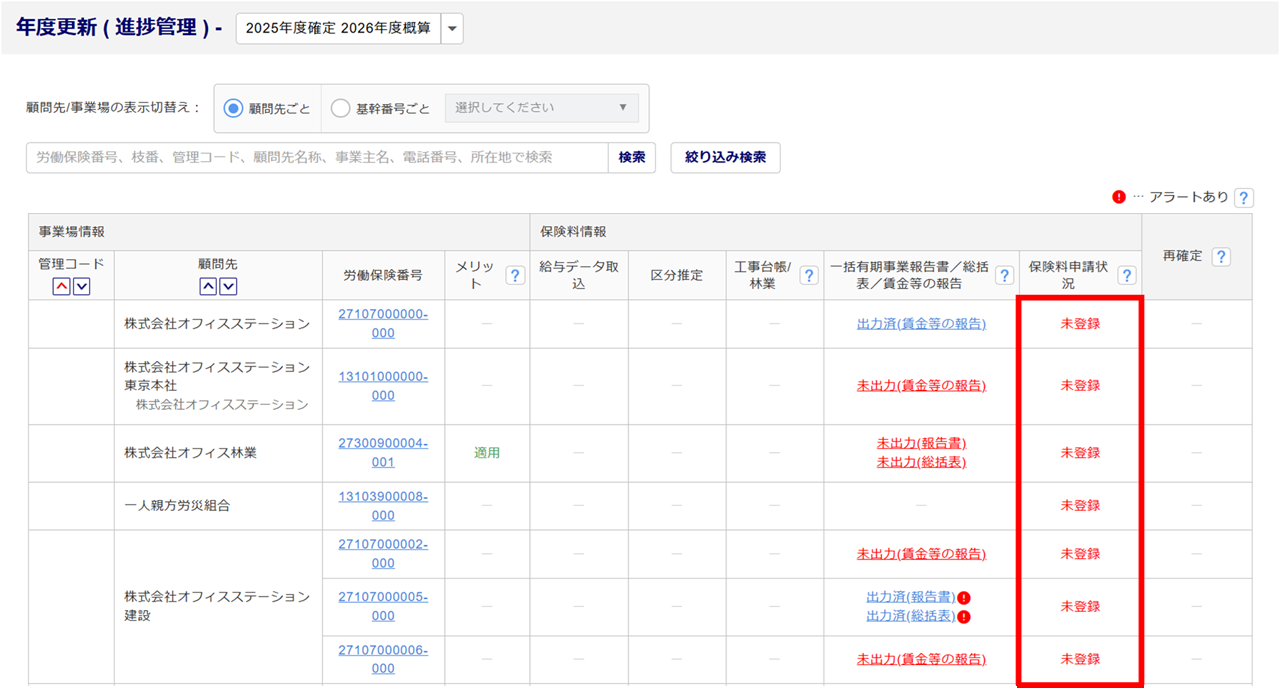Open 絞り込み検索 filter search

[725, 158]
